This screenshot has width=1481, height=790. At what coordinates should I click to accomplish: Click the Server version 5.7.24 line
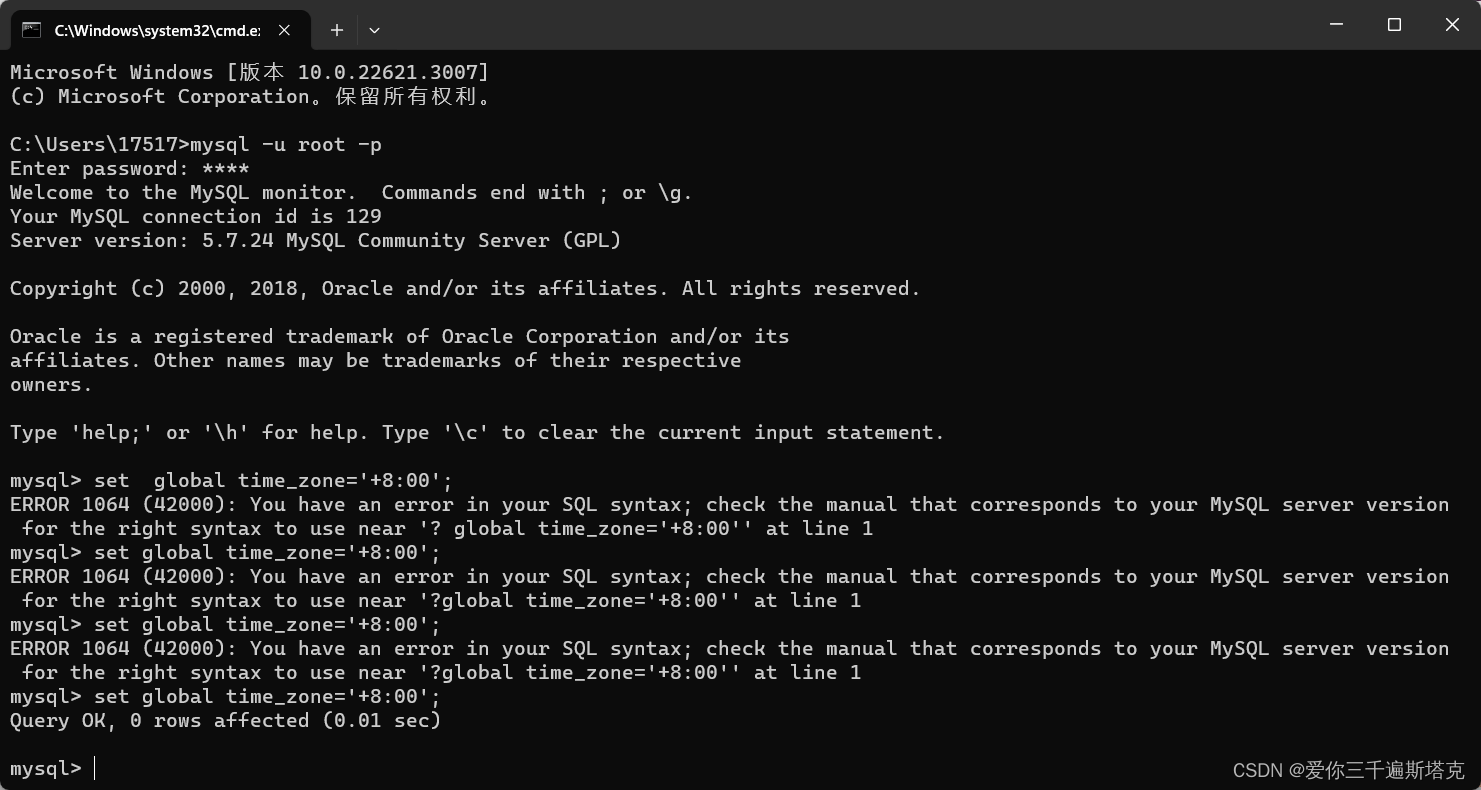click(315, 240)
